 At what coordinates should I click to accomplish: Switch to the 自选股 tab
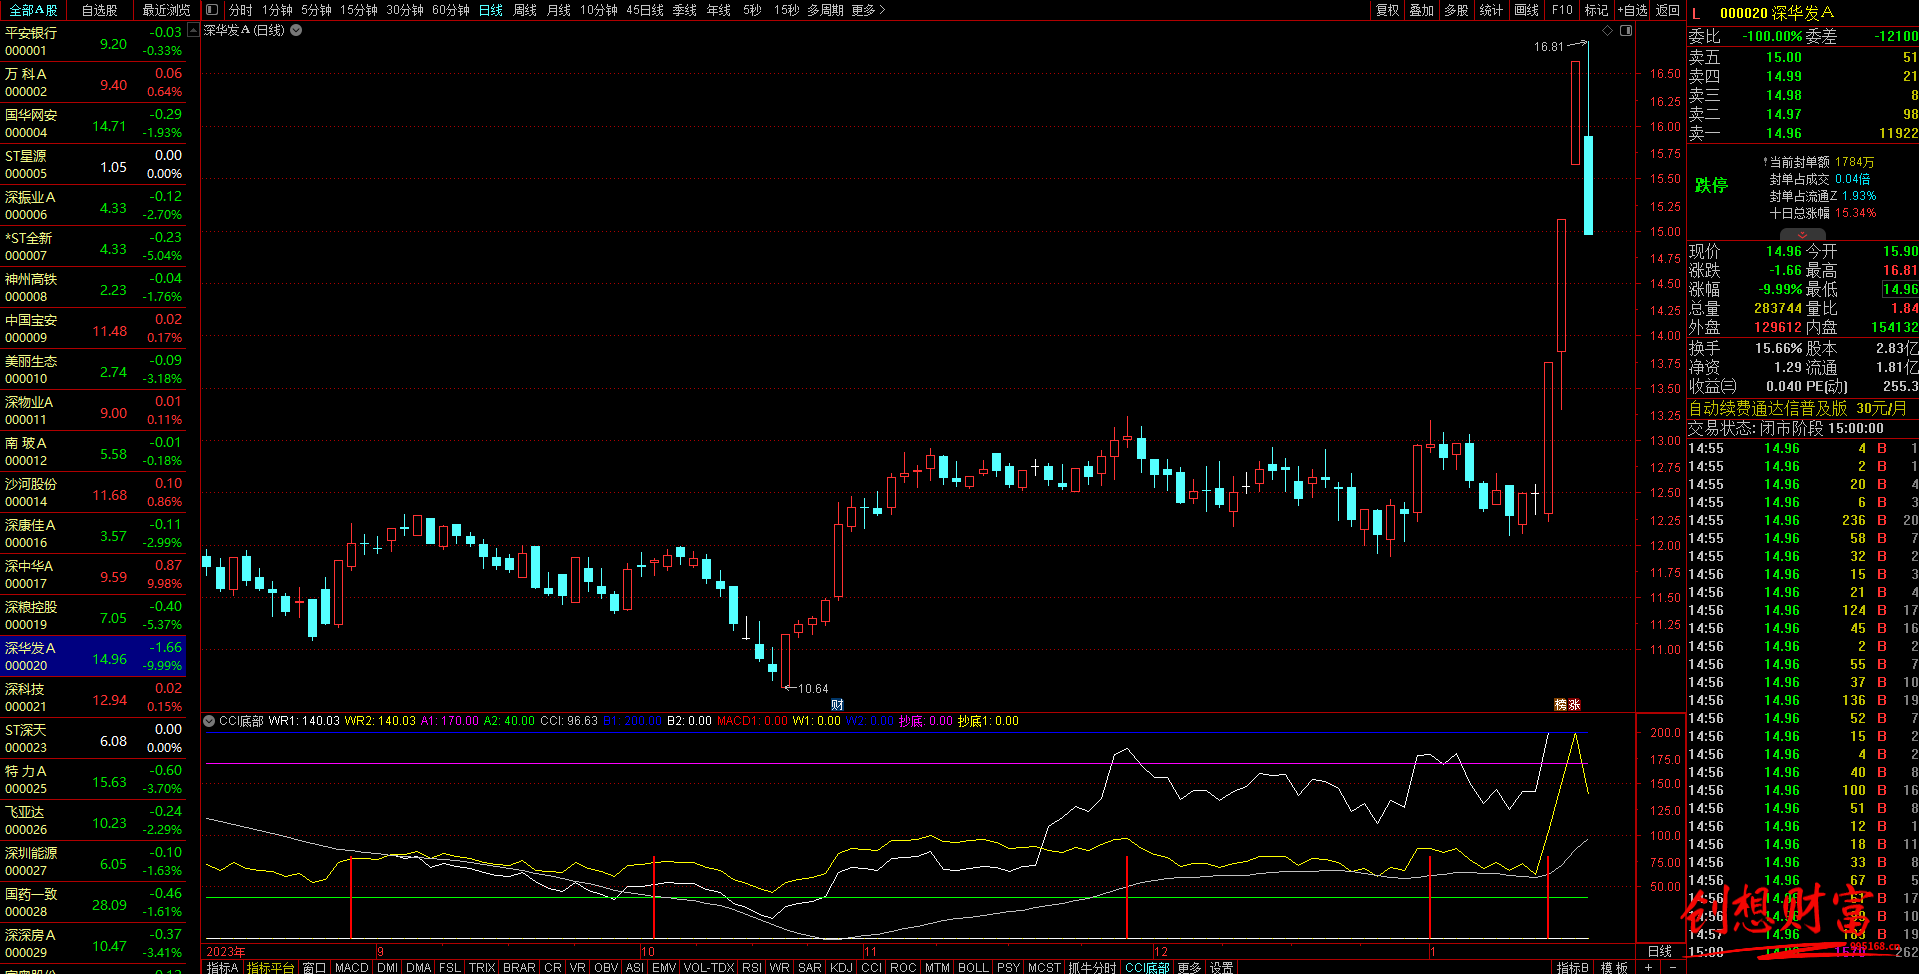(x=99, y=10)
